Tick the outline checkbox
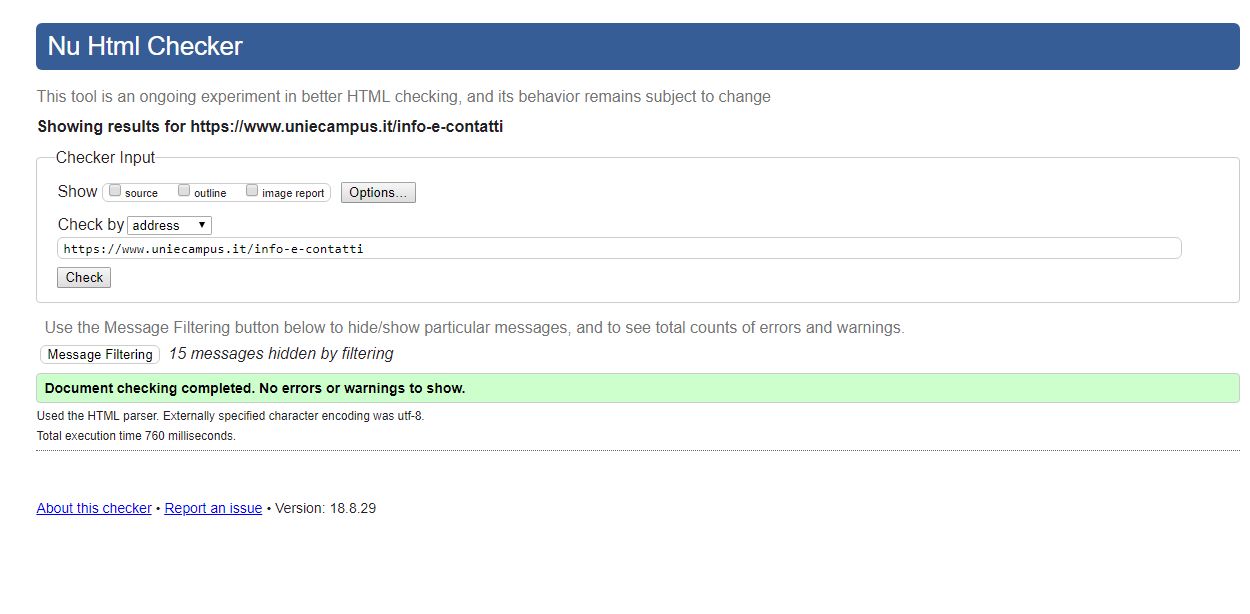The image size is (1250, 614). pyautogui.click(x=184, y=191)
